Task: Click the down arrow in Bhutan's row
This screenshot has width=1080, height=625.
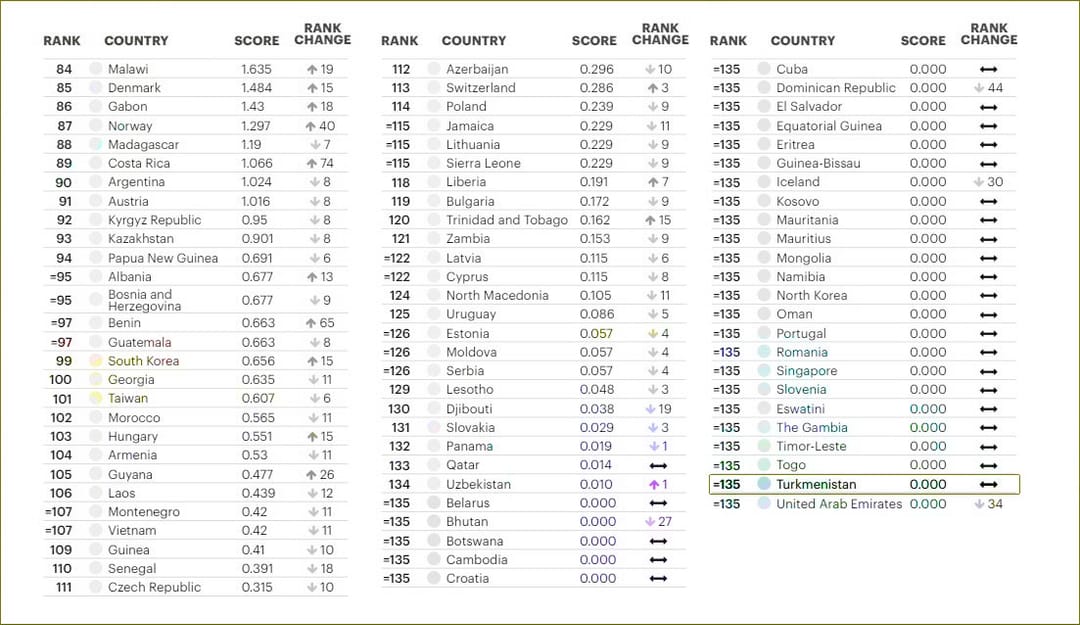Action: click(650, 521)
